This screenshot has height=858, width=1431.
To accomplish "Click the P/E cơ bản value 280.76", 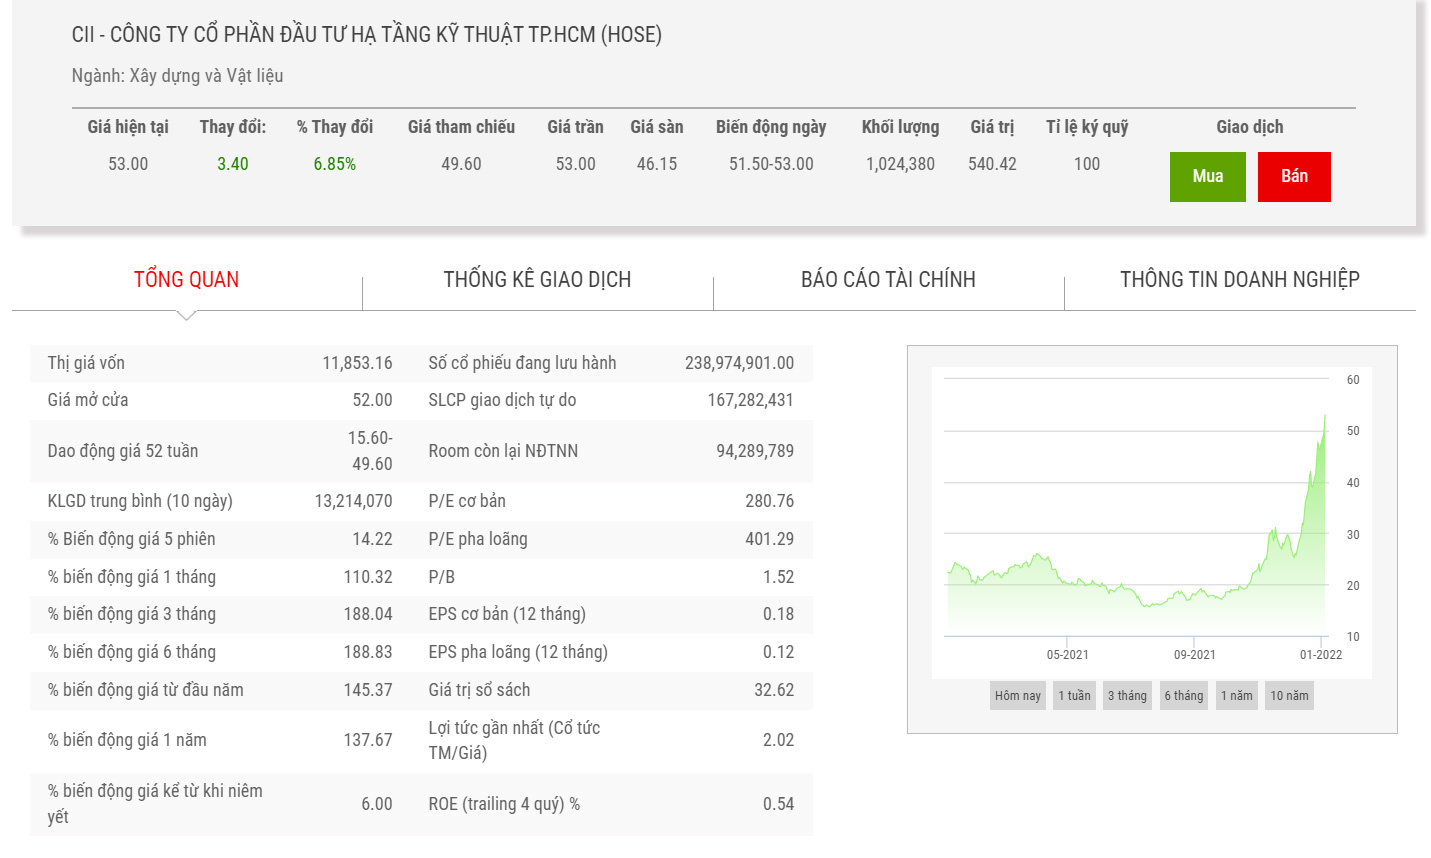I will (769, 501).
